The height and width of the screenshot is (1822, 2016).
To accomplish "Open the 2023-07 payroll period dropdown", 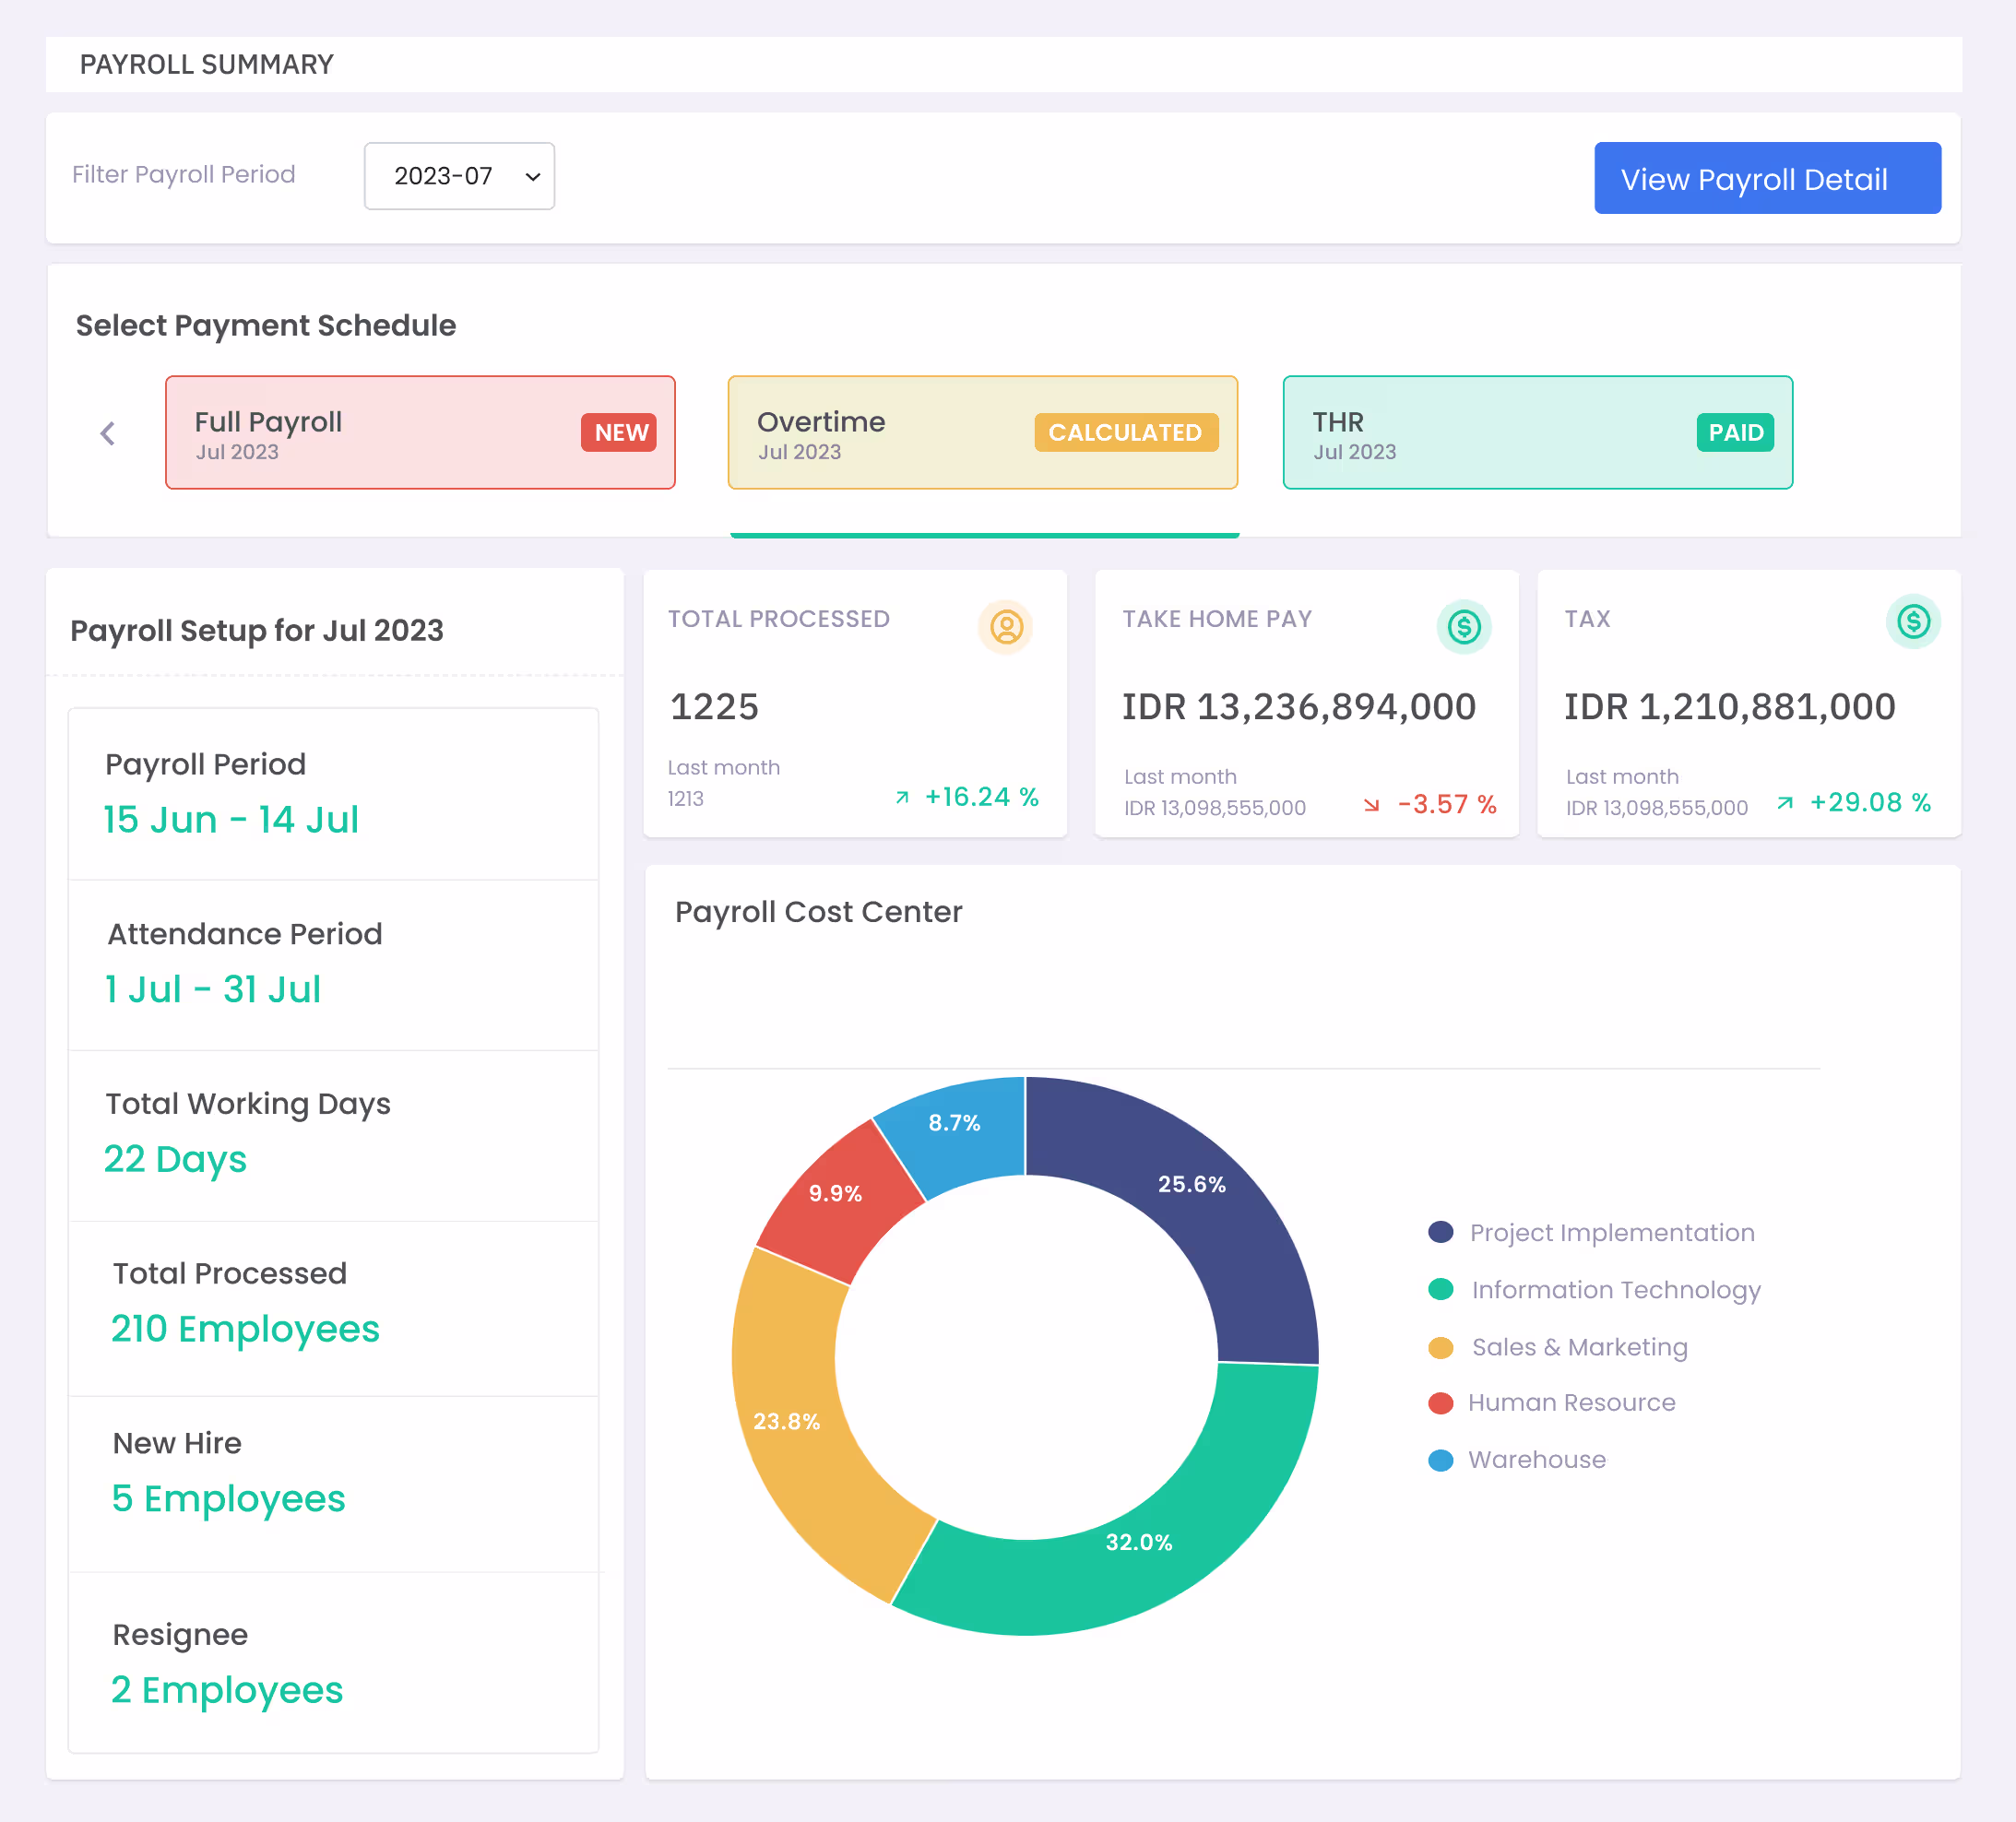I will click(459, 176).
